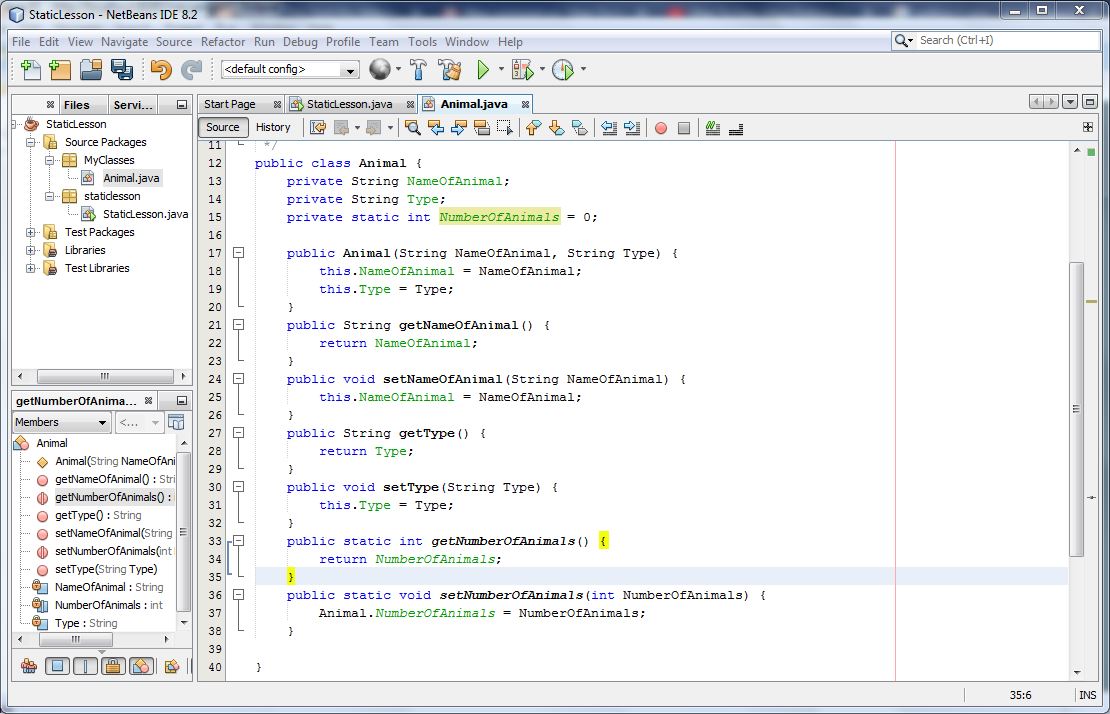The image size is (1110, 714).
Task: Click the Shift Line Left icon
Action: tap(609, 127)
